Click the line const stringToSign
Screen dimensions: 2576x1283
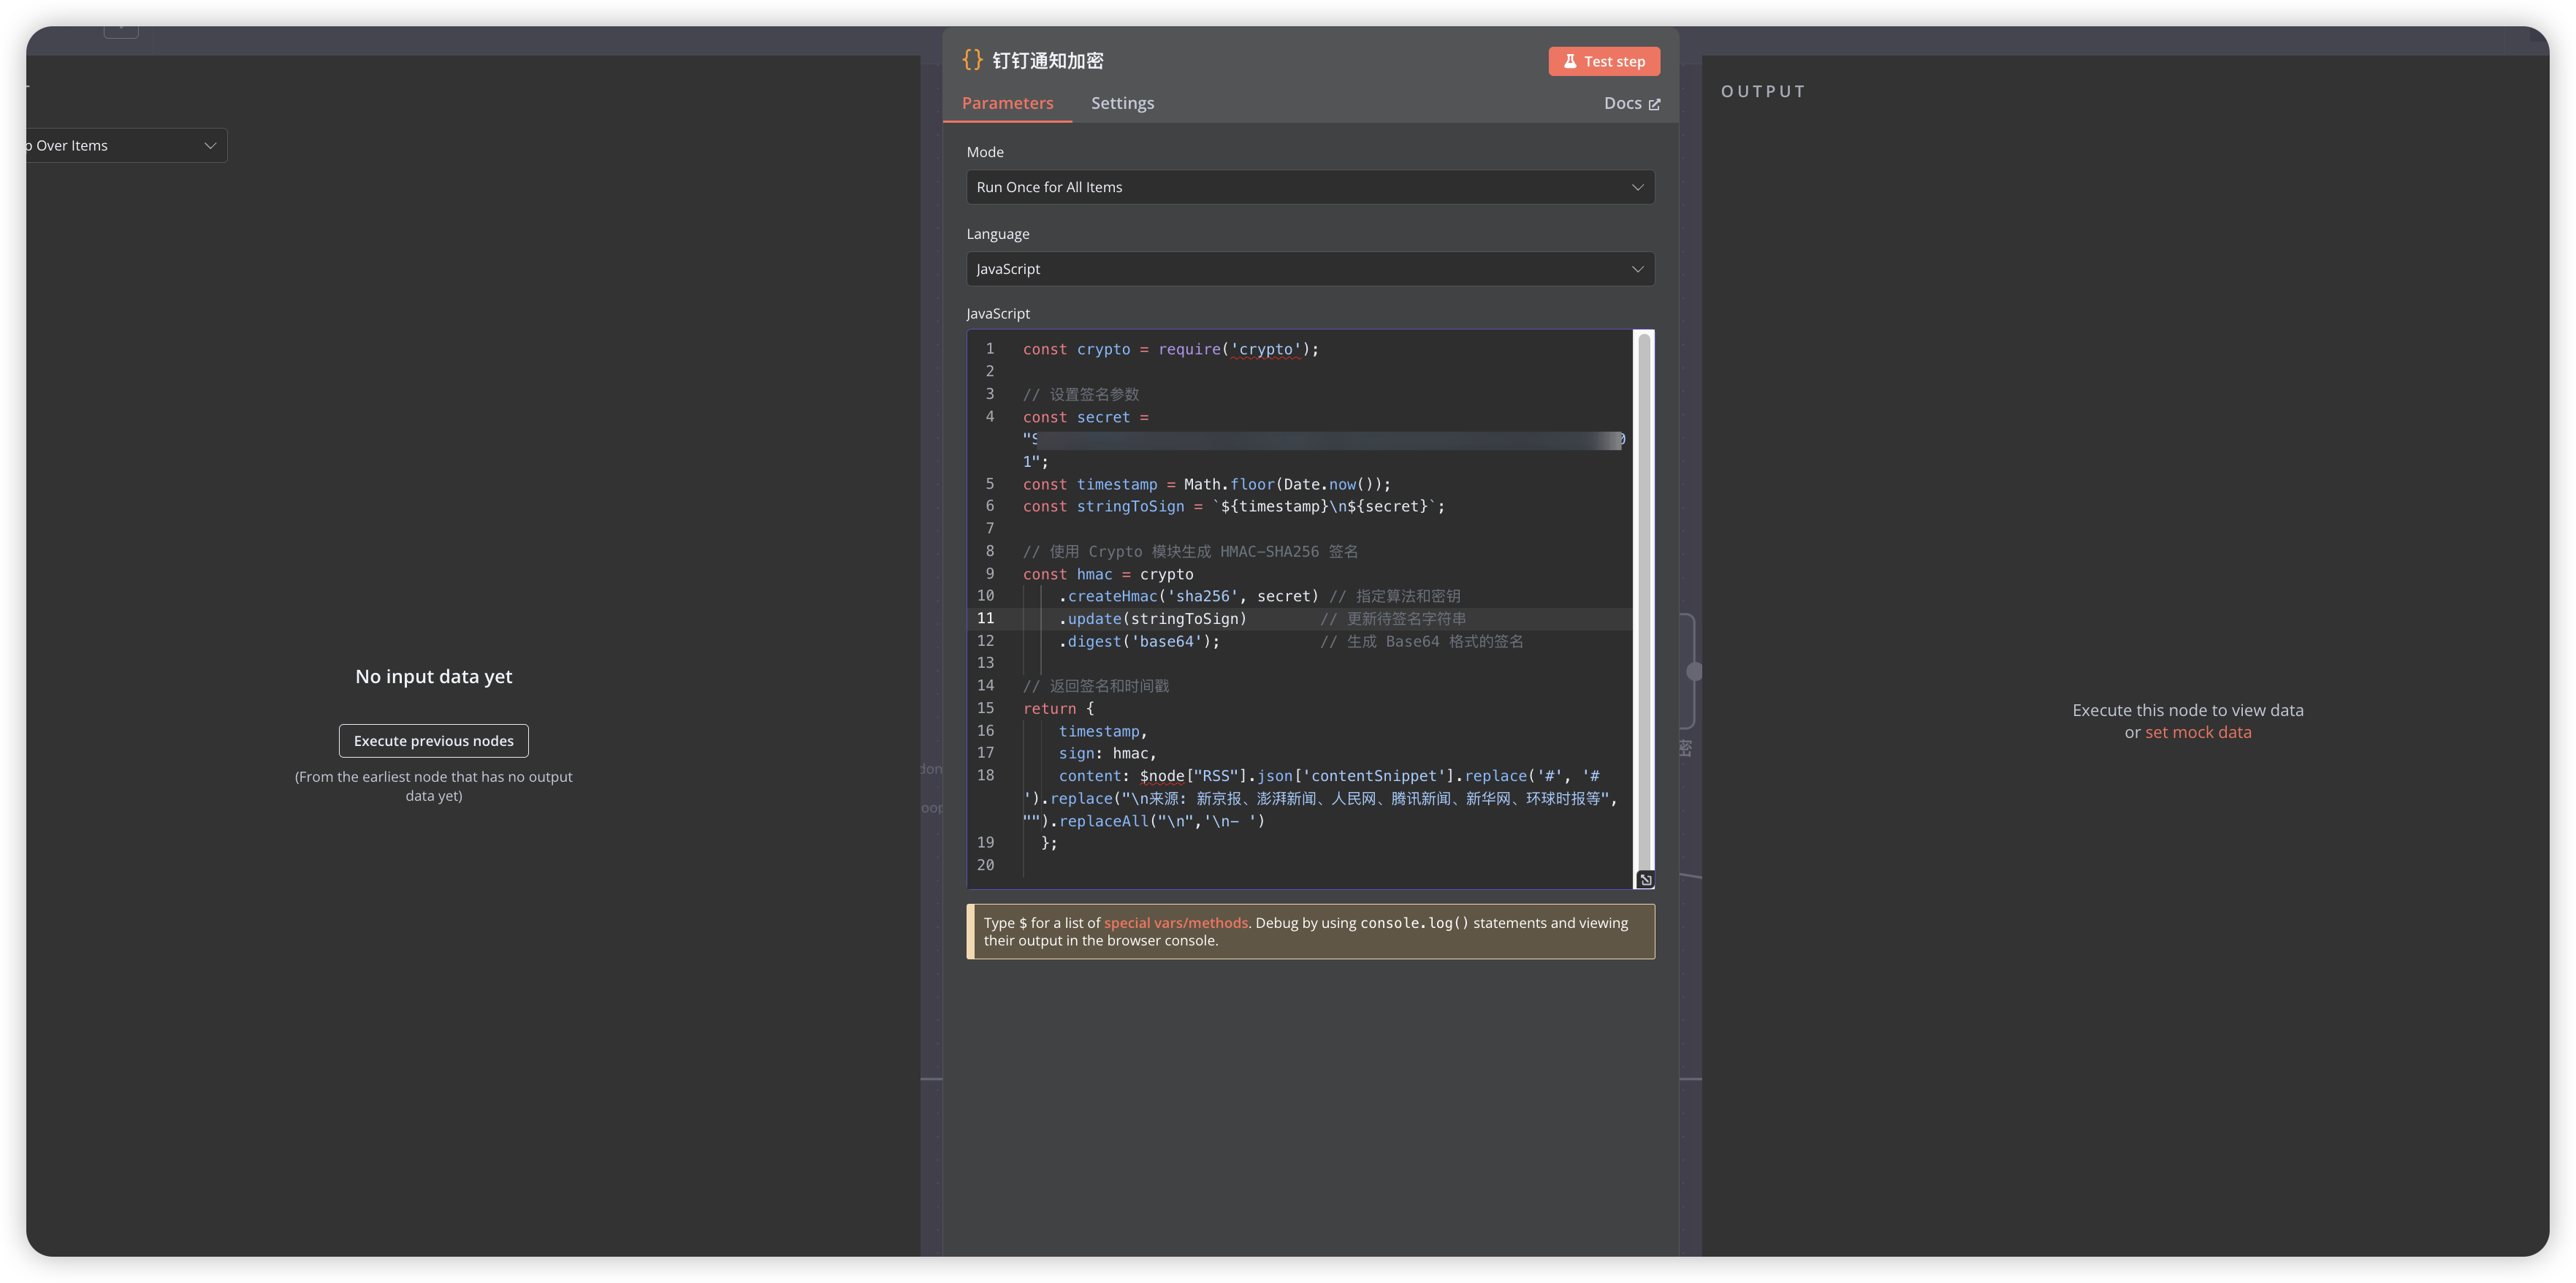point(1233,506)
